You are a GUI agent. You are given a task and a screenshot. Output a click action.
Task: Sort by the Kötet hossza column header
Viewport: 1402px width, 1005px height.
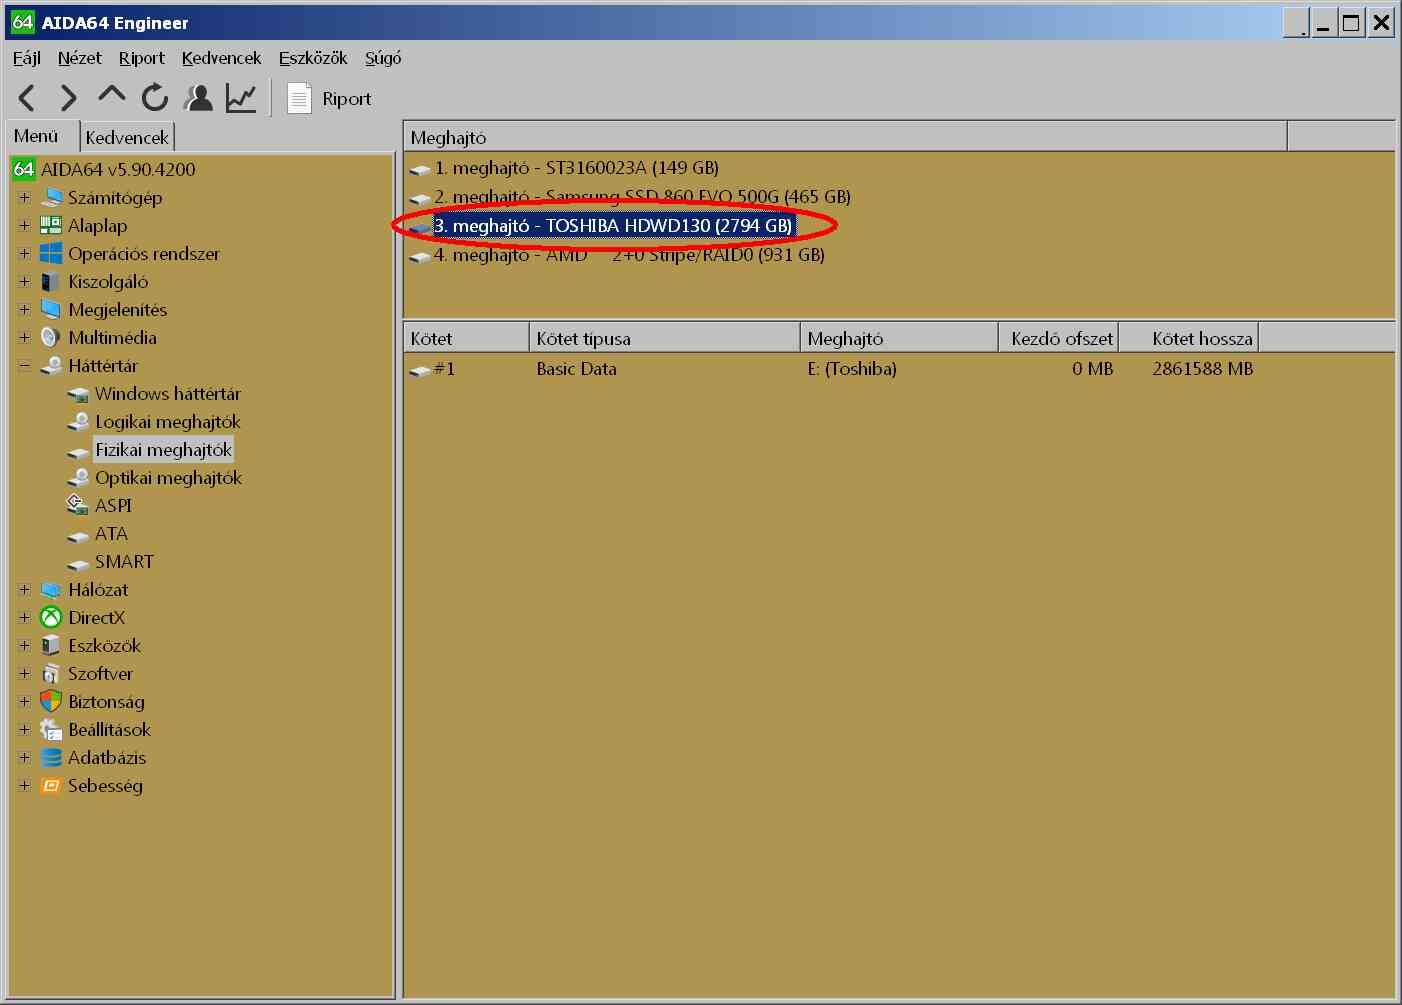[1188, 338]
